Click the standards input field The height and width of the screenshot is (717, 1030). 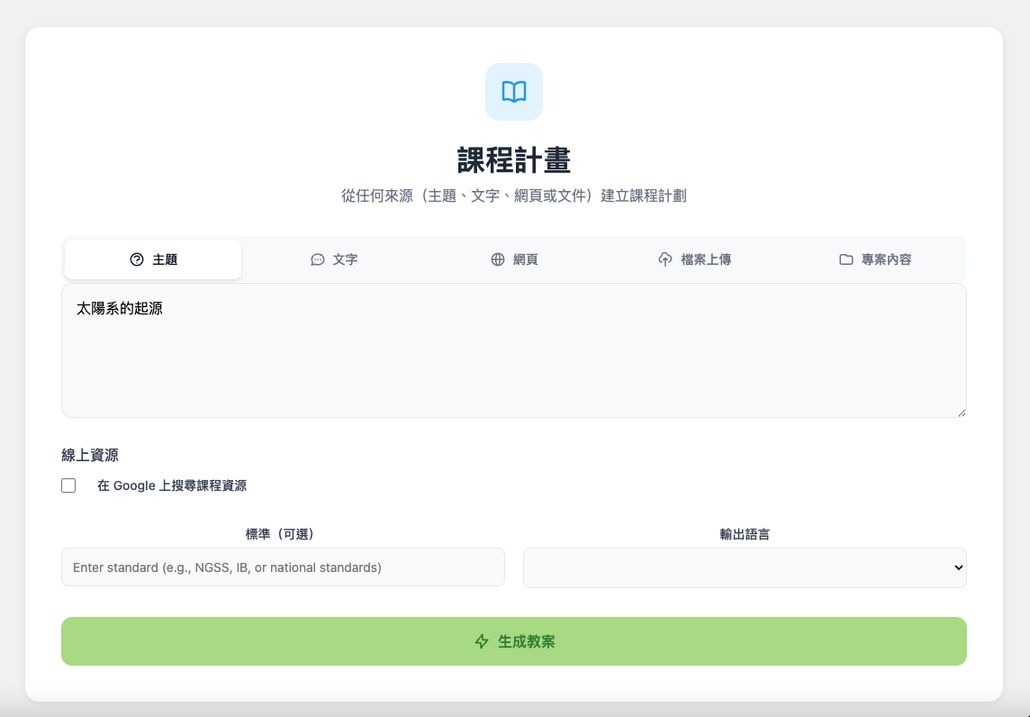pyautogui.click(x=282, y=567)
